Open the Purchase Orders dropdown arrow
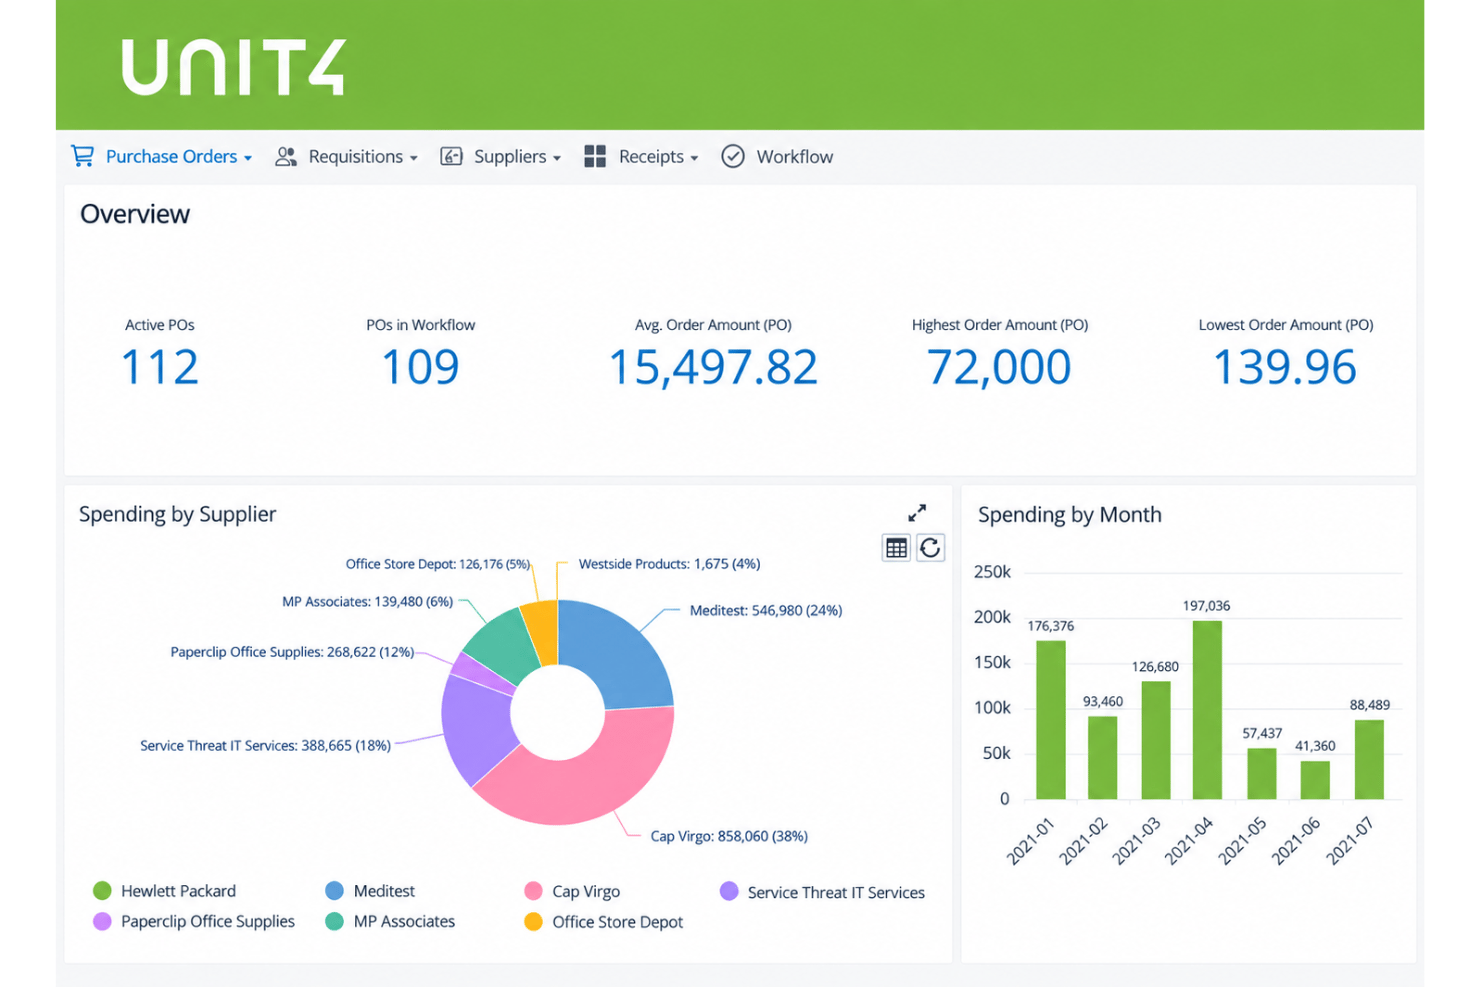 248,158
